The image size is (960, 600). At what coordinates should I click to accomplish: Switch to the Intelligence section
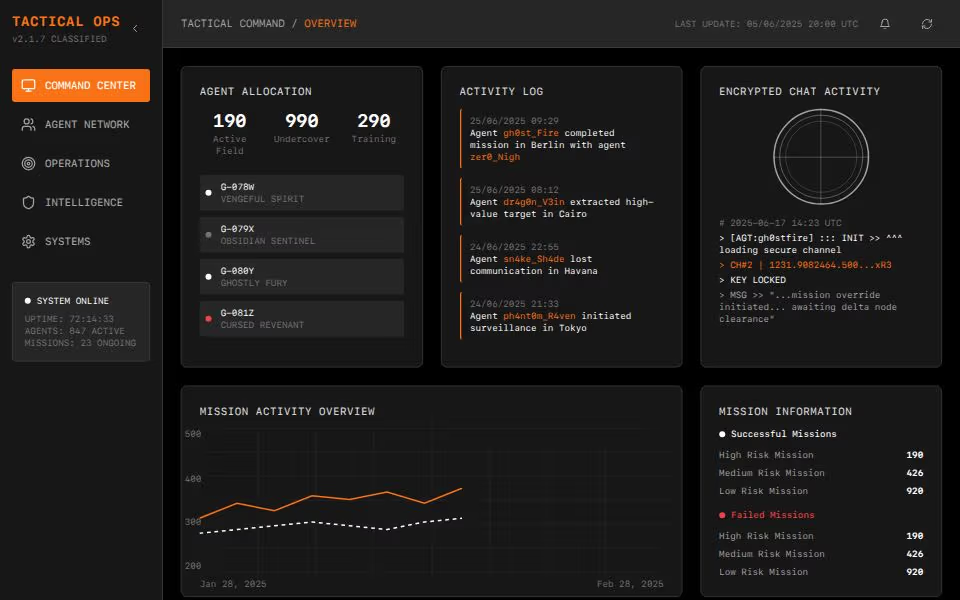[x=81, y=203]
